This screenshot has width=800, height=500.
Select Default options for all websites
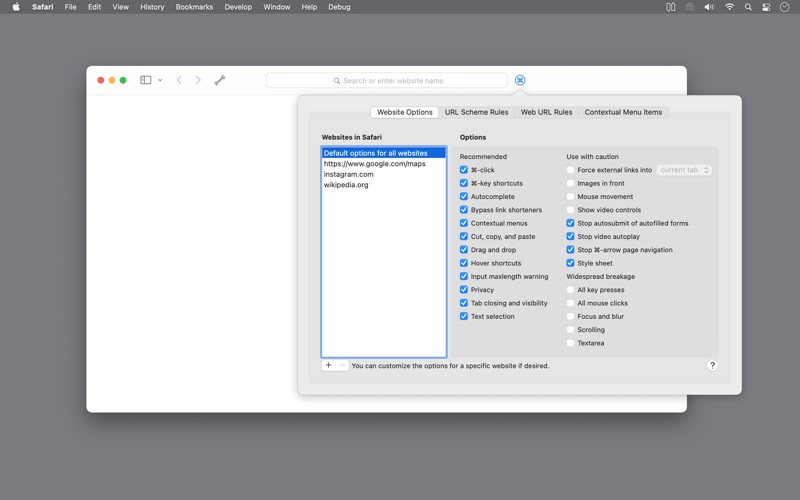click(384, 153)
